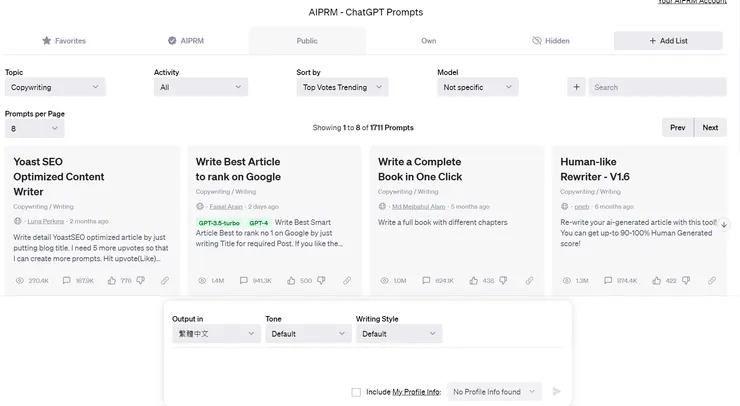The height and width of the screenshot is (406, 740).
Task: Click comments icon on Yoast SEO card
Action: pos(67,280)
